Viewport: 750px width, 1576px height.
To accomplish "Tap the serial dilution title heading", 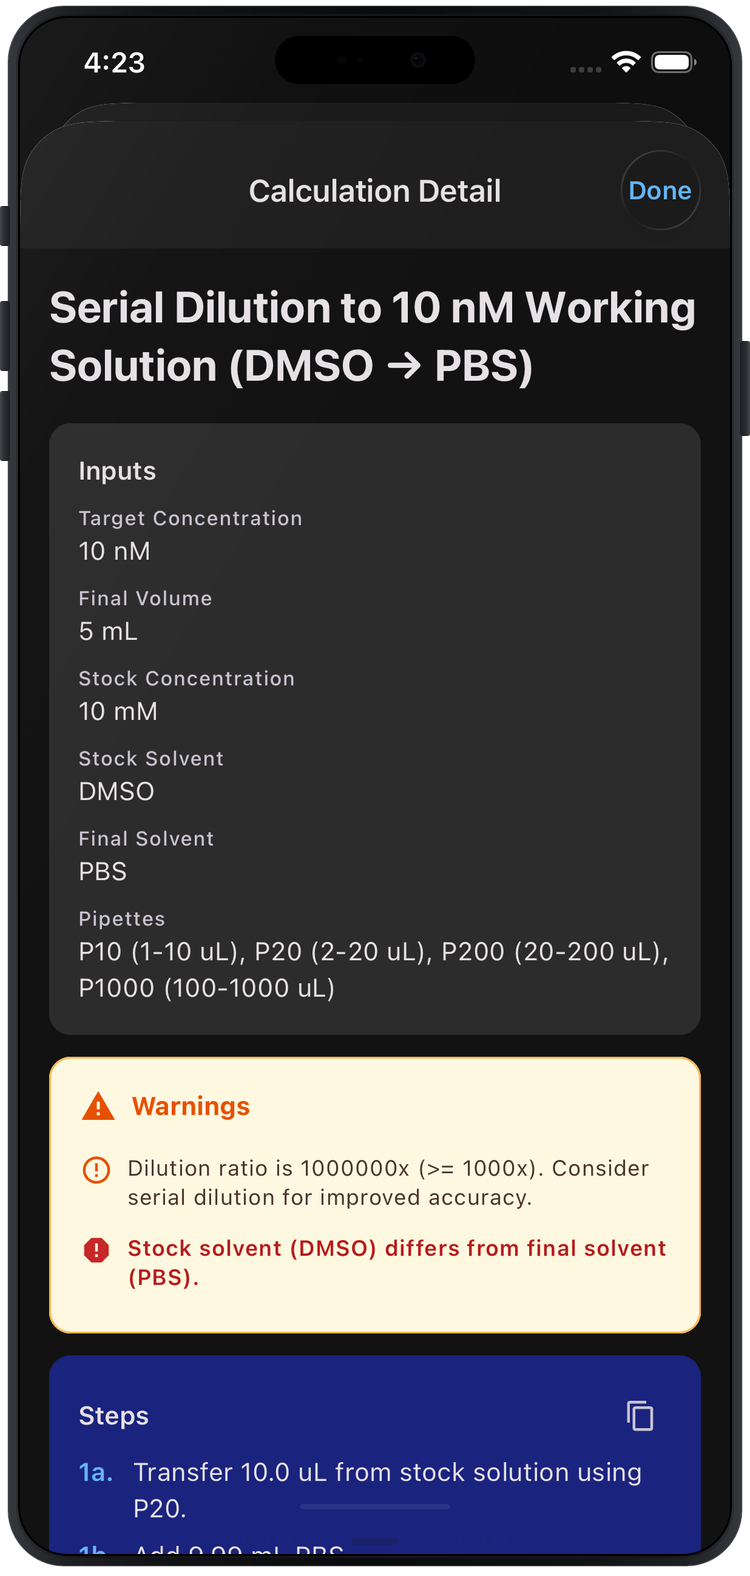I will pyautogui.click(x=375, y=337).
